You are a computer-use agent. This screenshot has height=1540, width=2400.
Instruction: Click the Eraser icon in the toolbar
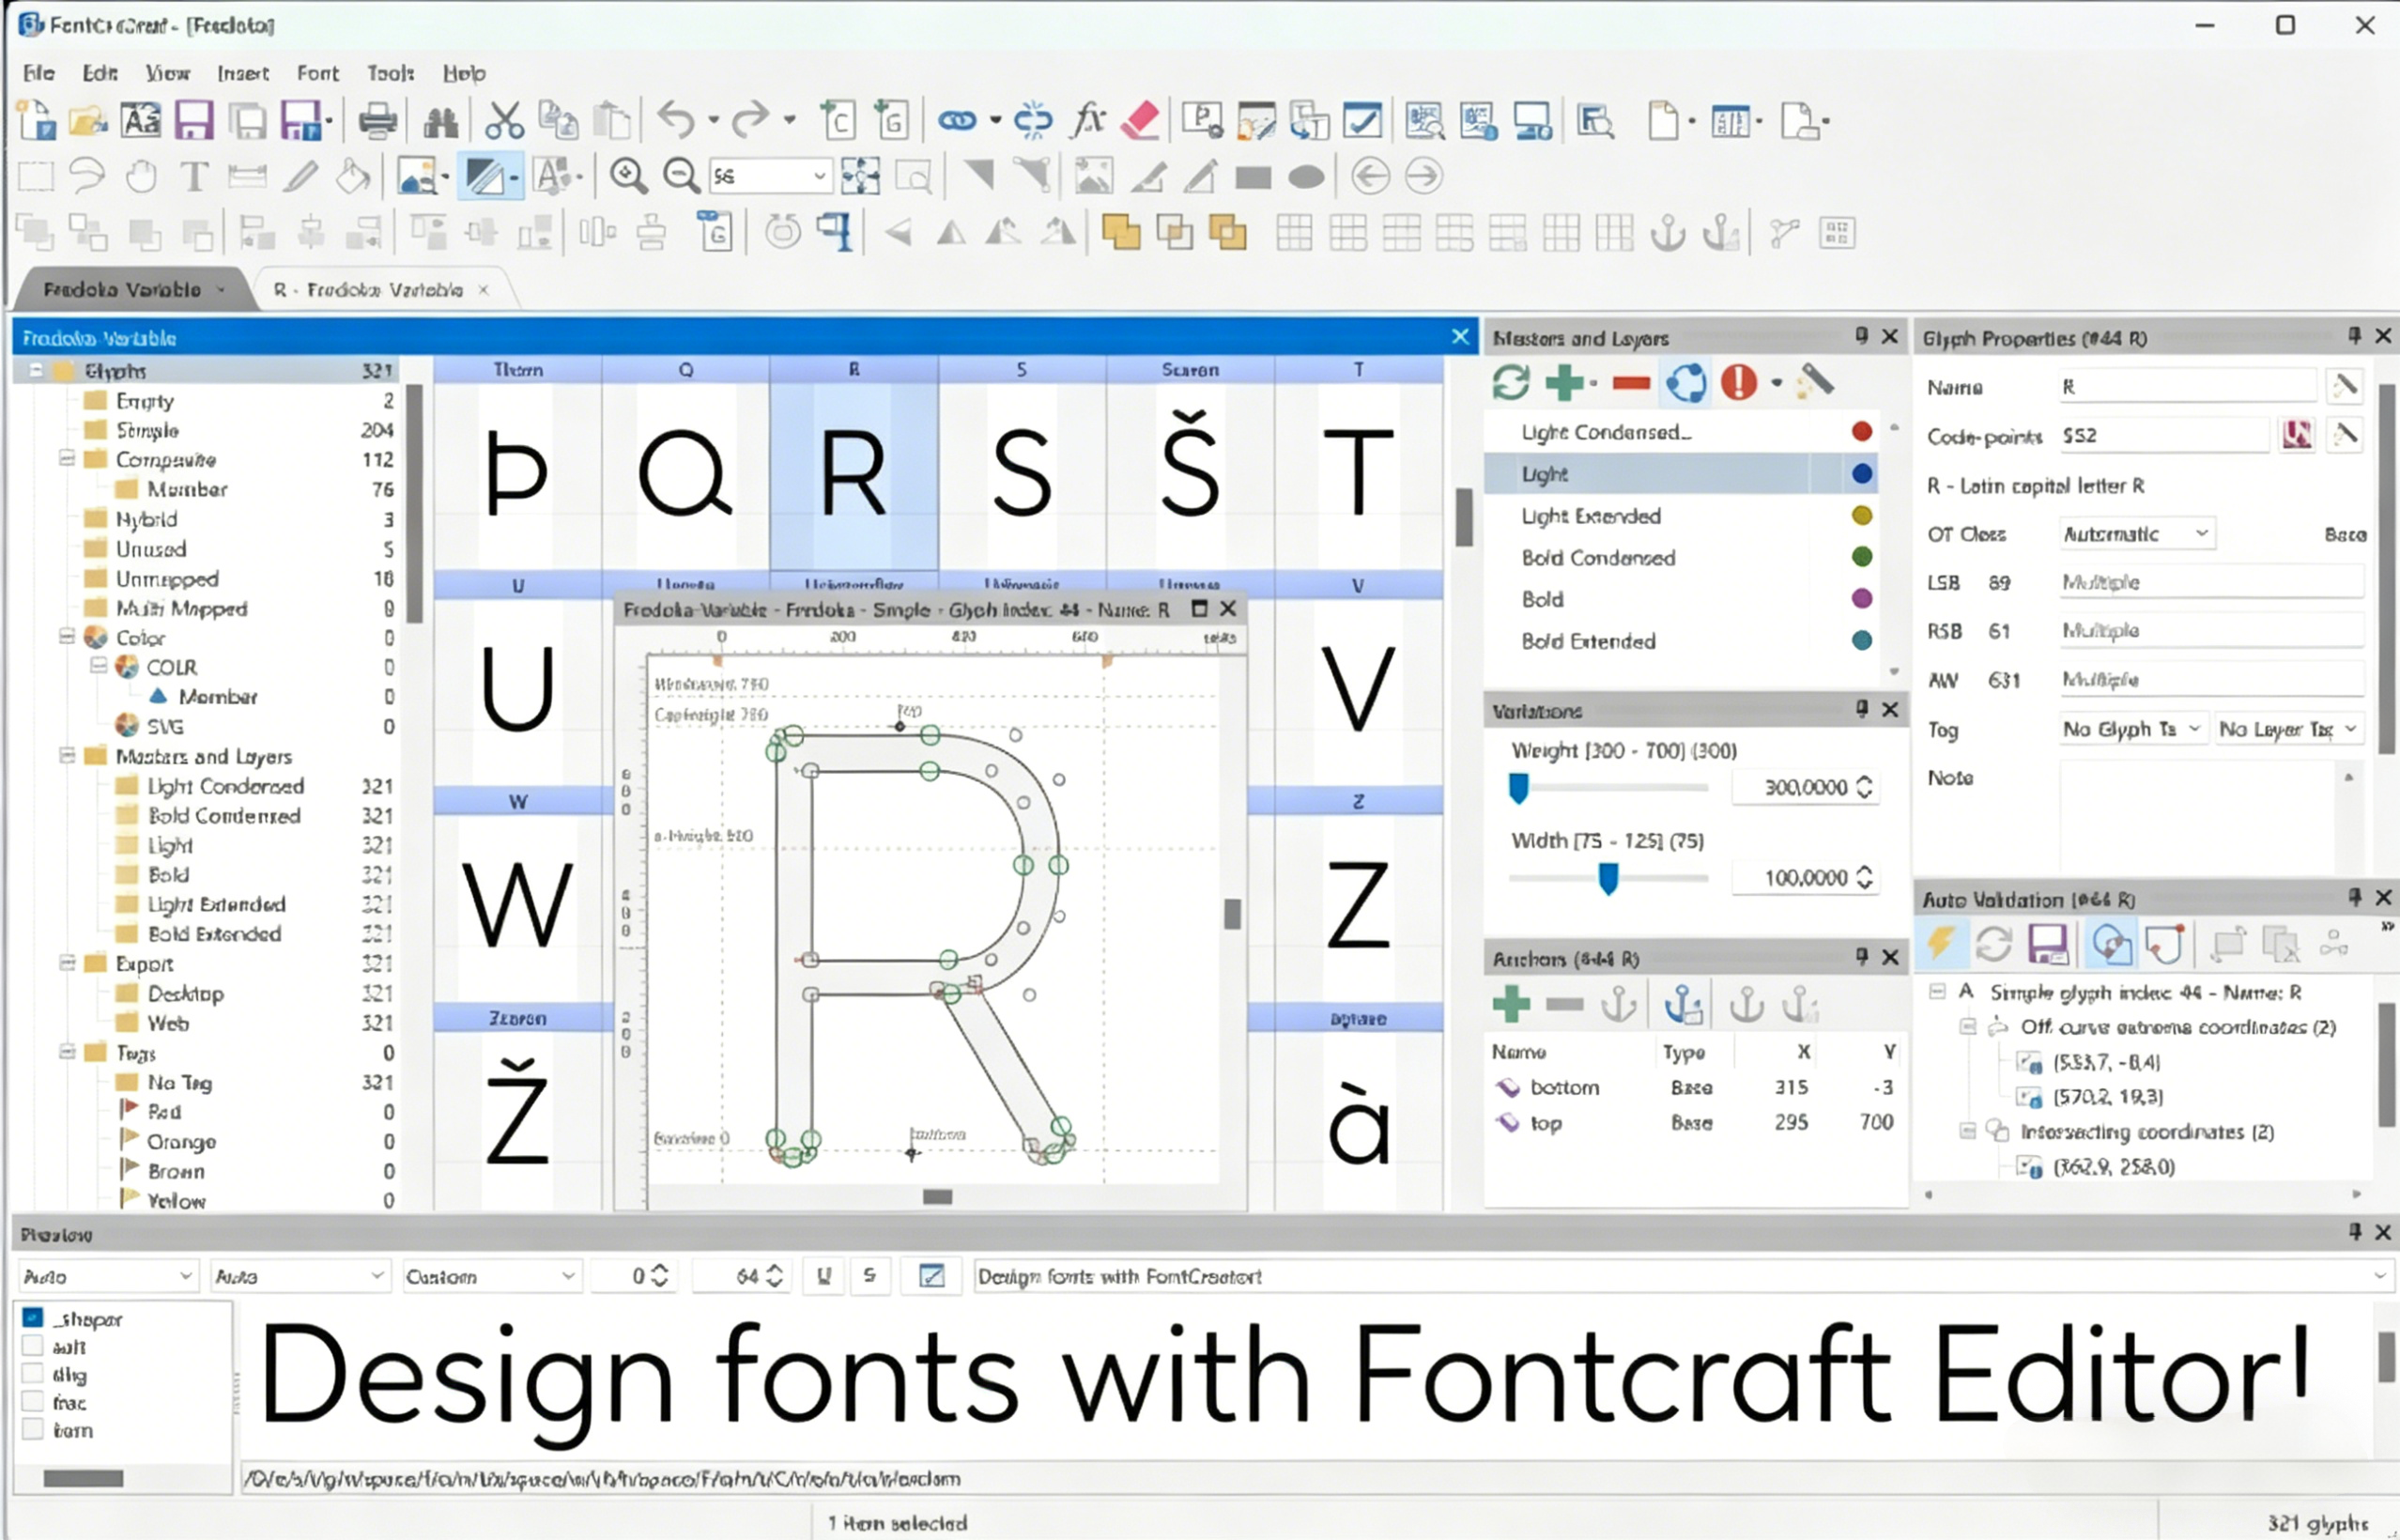click(1140, 119)
